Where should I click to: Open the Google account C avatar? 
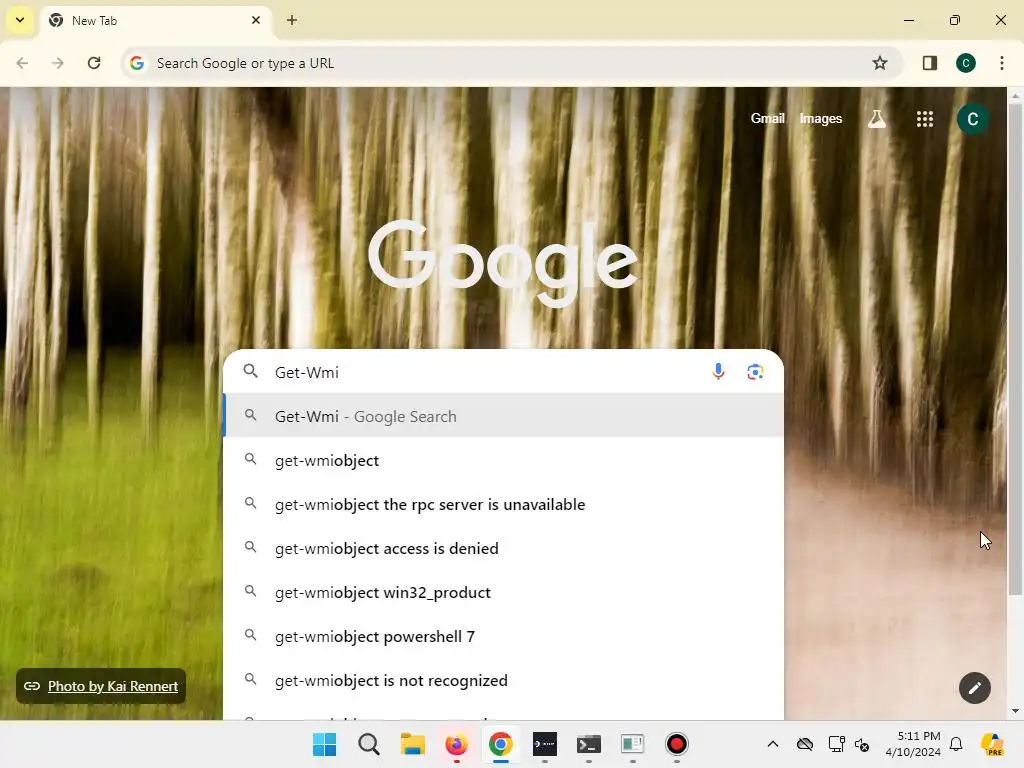(972, 119)
